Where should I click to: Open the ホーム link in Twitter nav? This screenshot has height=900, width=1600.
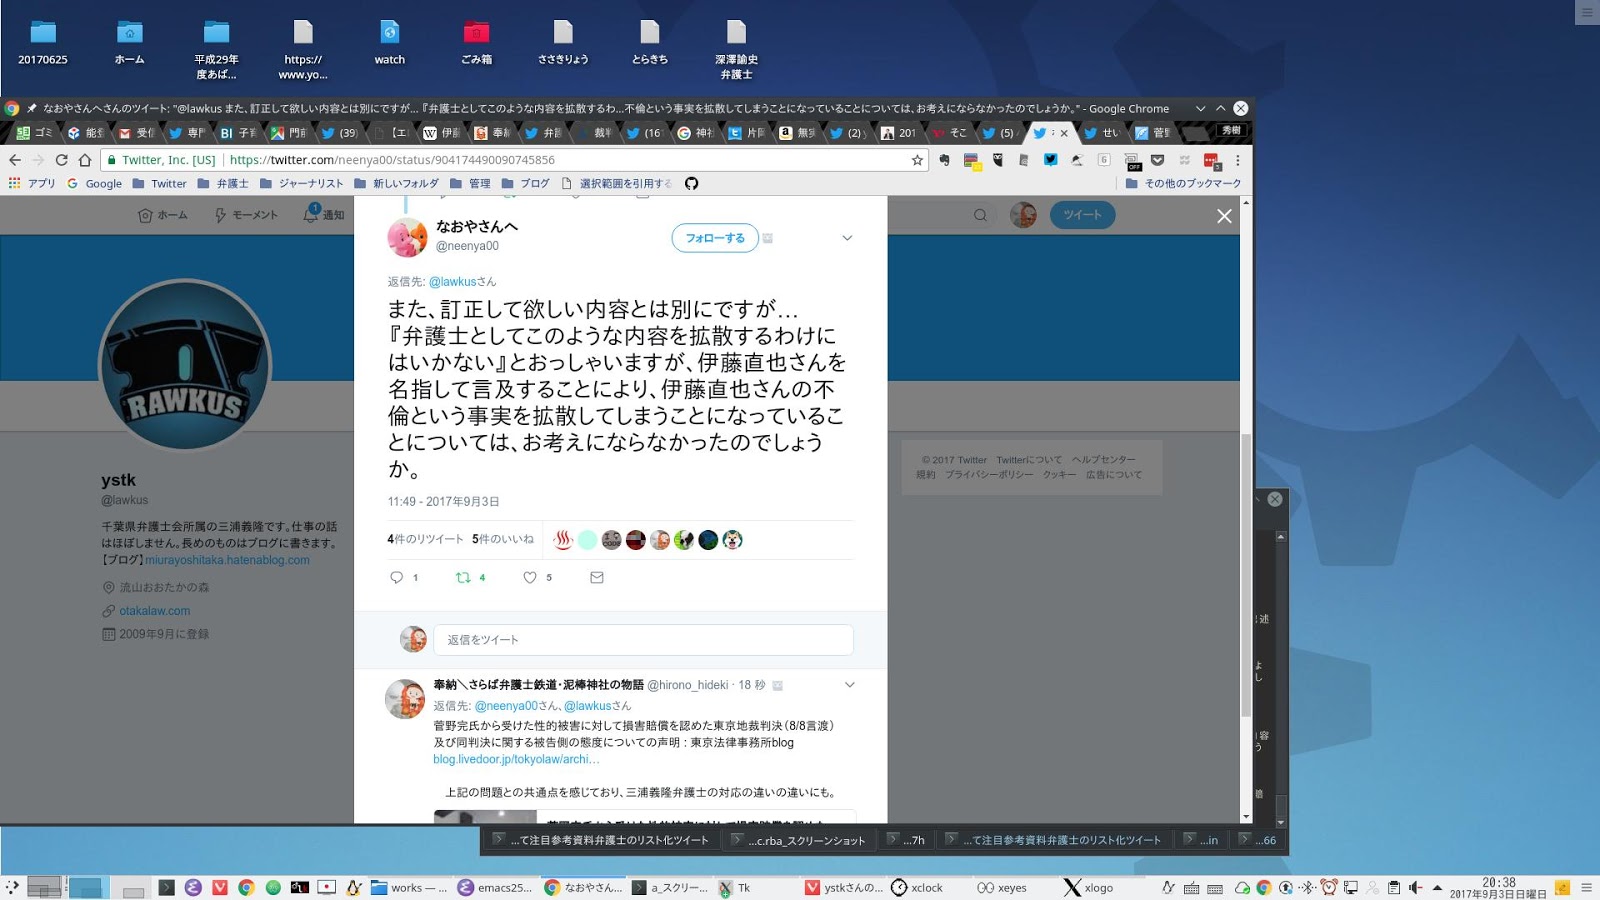[x=162, y=215]
